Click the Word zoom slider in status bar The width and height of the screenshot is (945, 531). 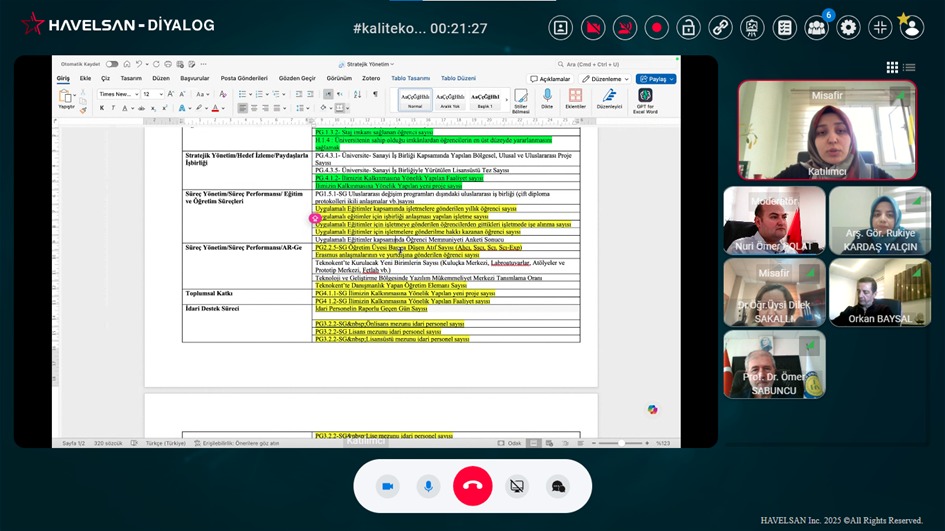[x=622, y=443]
